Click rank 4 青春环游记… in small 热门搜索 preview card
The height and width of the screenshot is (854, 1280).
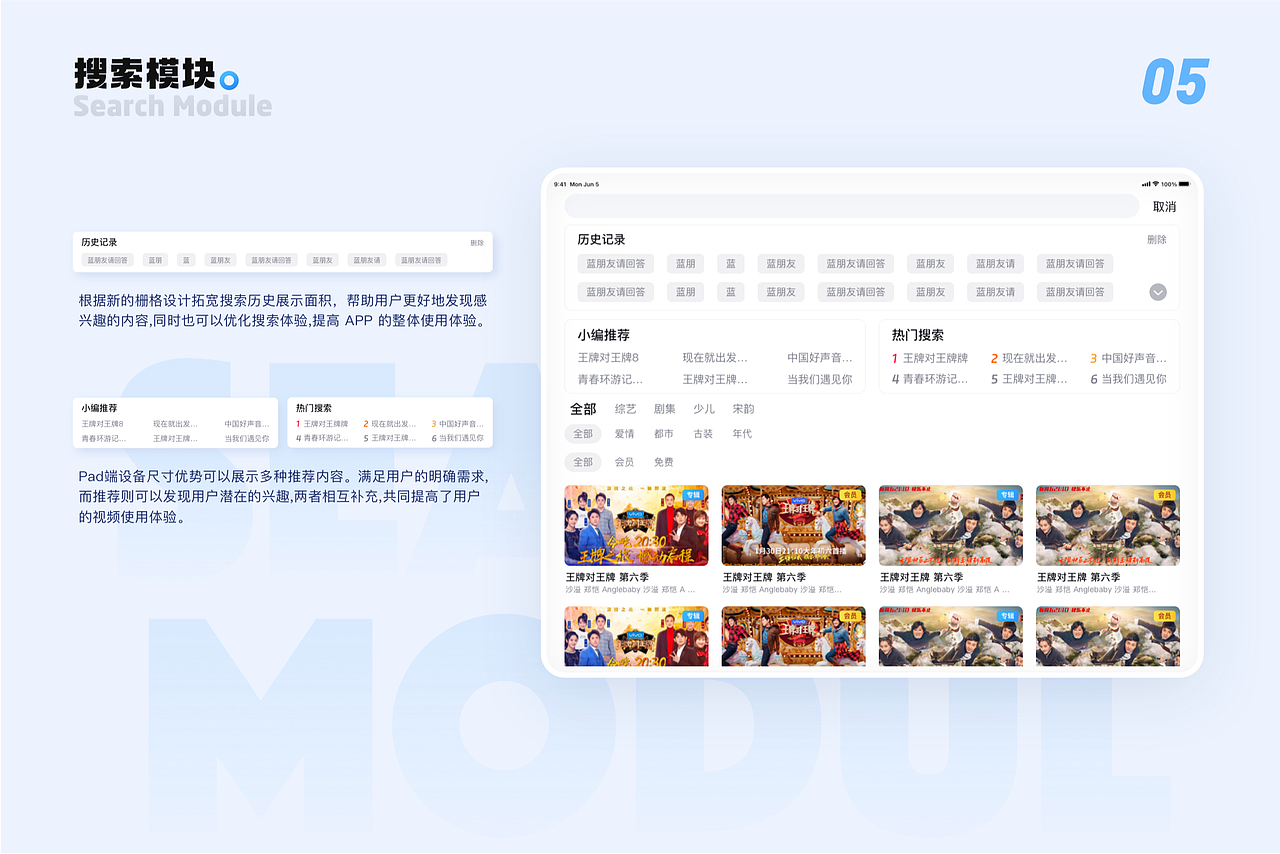(322, 438)
